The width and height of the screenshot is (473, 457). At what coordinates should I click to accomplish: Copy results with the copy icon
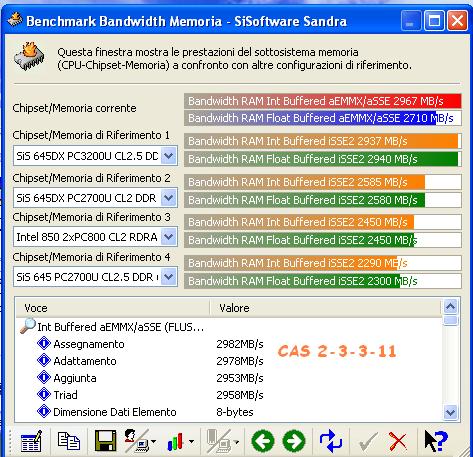69,441
